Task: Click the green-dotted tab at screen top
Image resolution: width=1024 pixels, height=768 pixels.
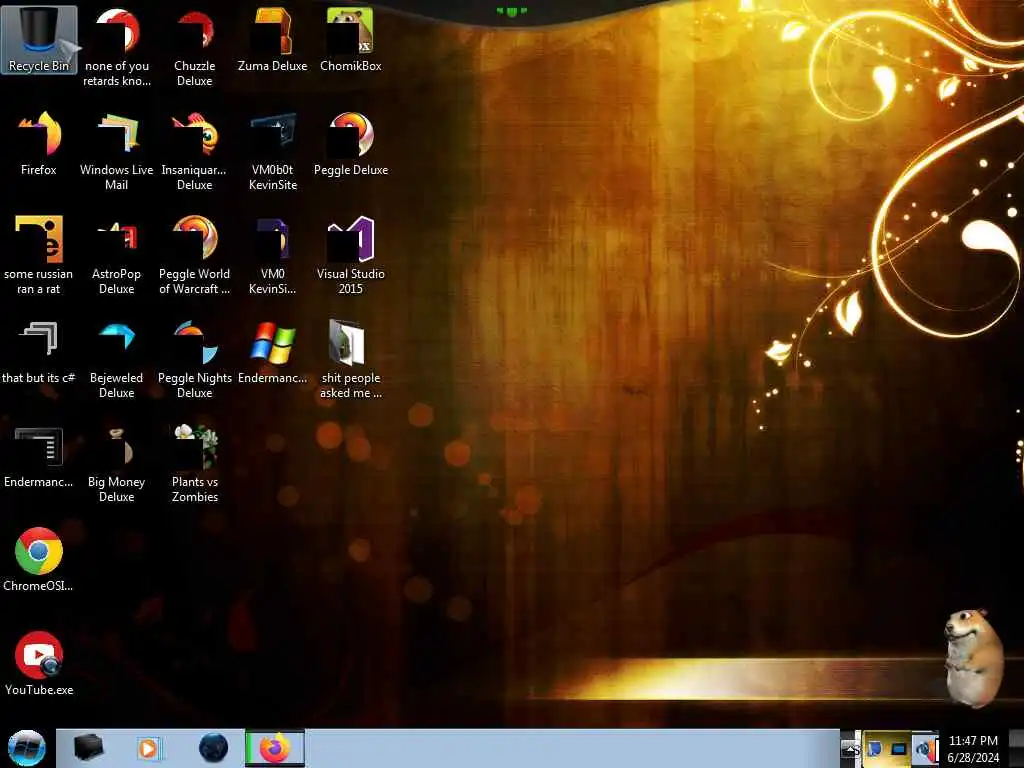Action: tap(511, 11)
